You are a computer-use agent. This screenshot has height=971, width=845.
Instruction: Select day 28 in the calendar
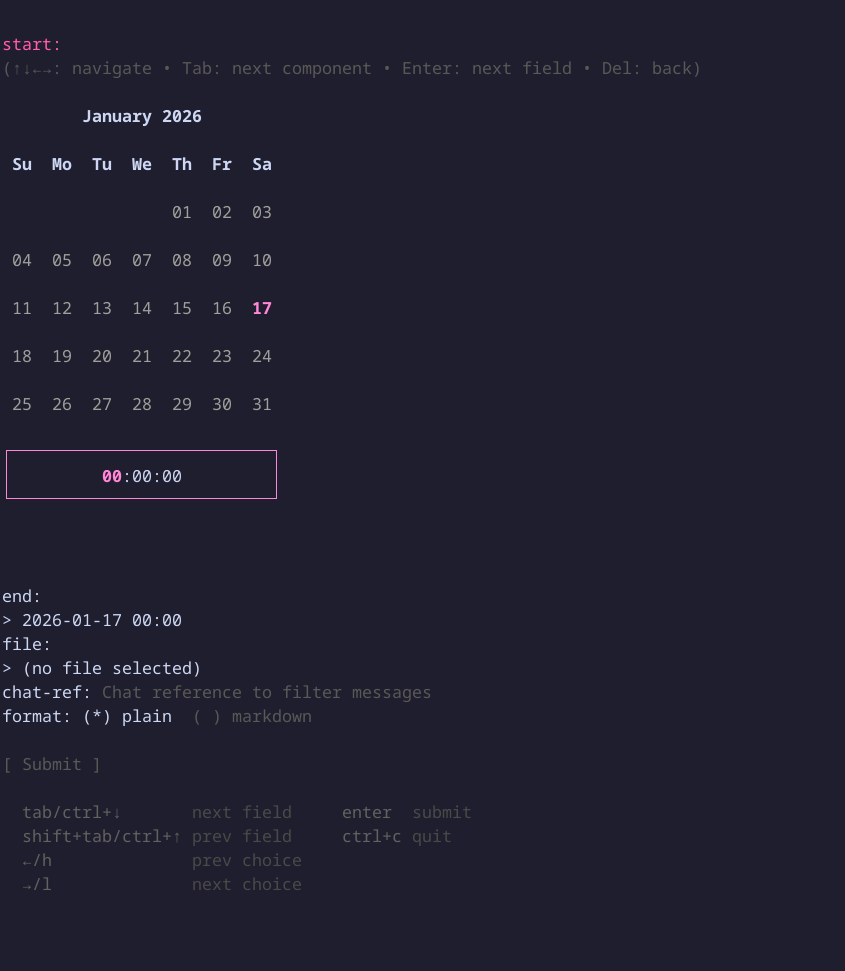pos(142,405)
